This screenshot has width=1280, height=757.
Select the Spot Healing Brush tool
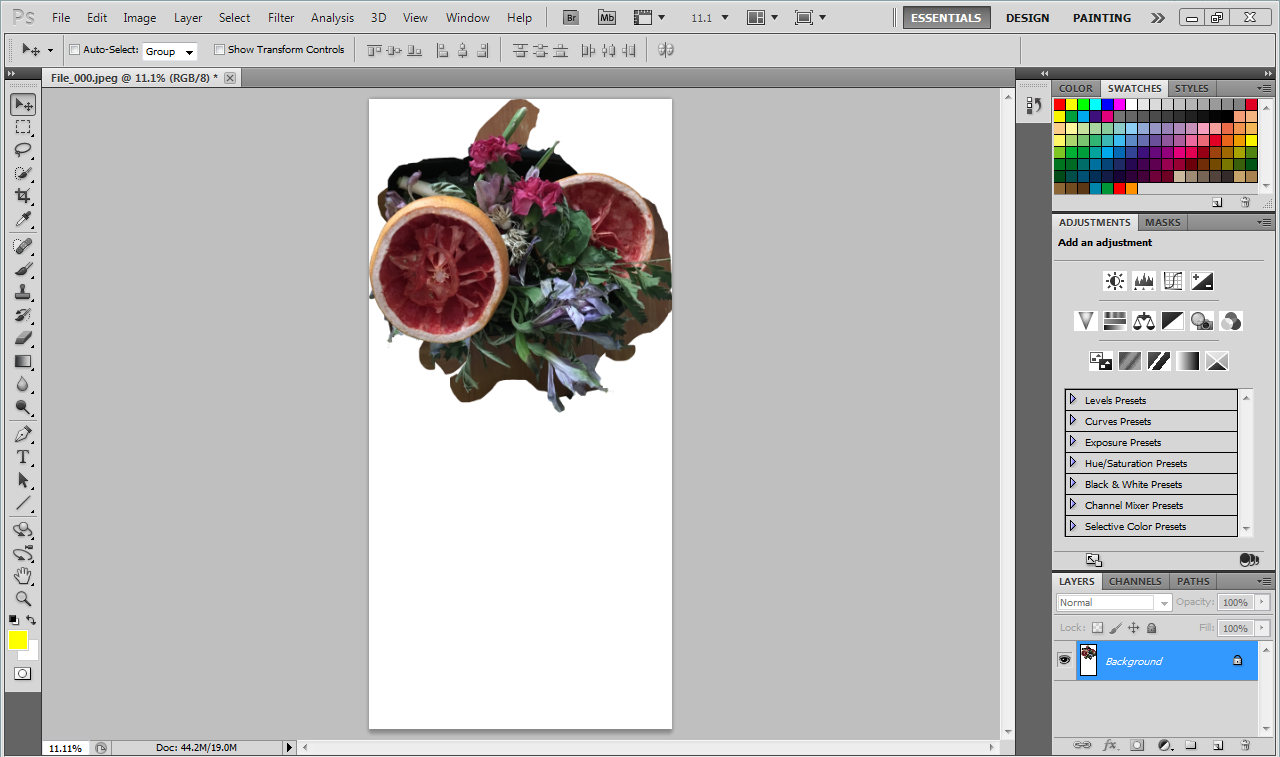[x=23, y=246]
